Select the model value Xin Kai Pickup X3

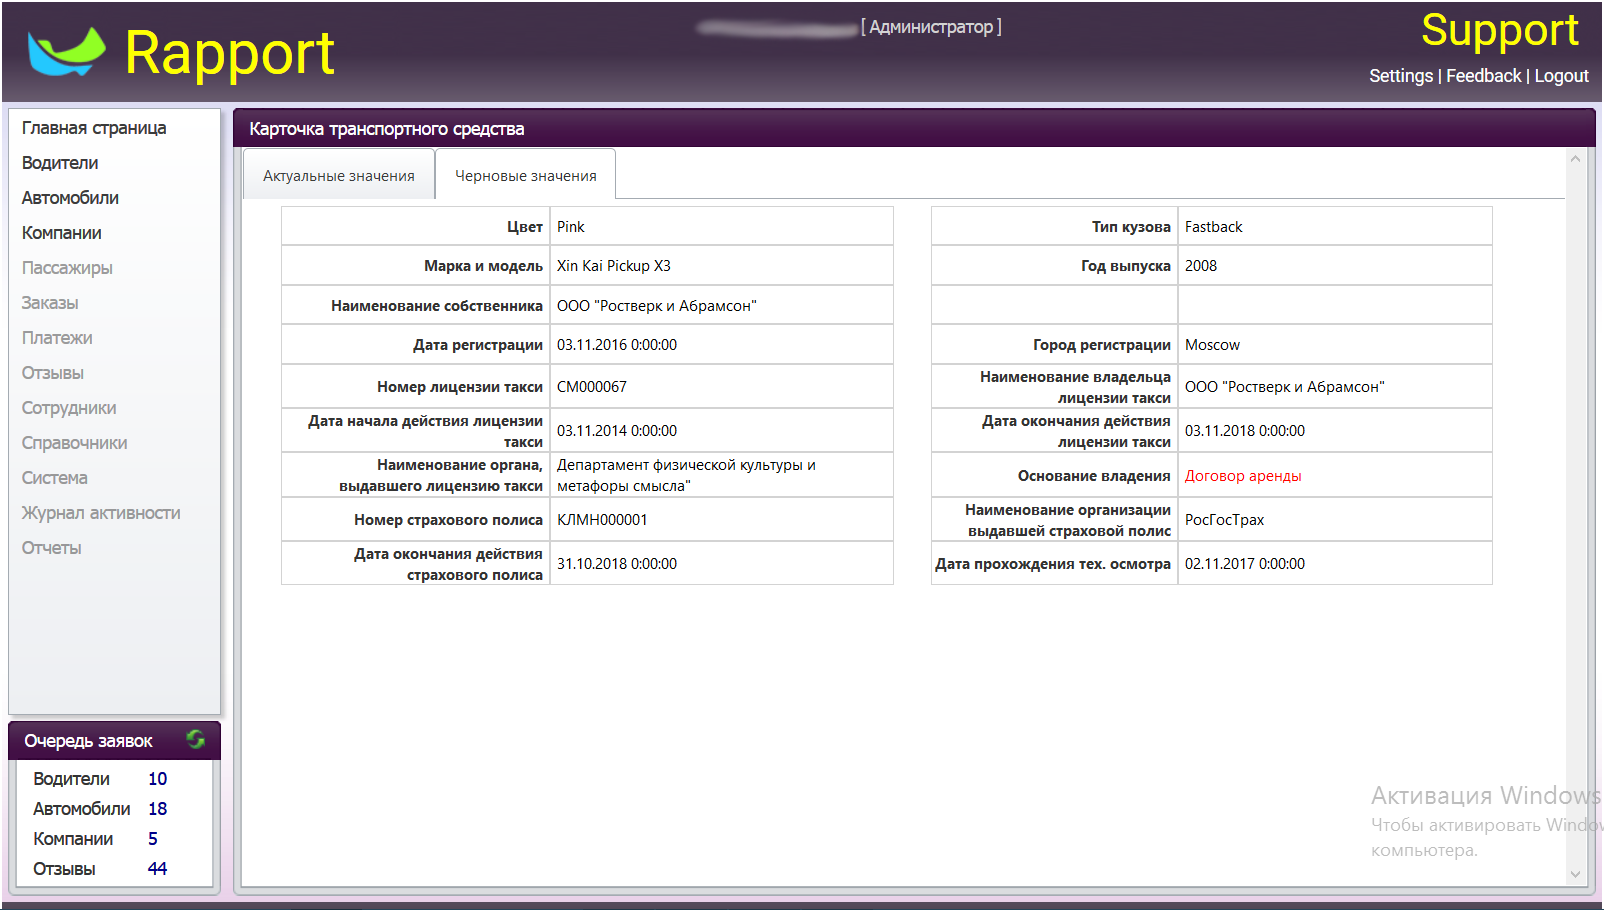click(x=614, y=266)
